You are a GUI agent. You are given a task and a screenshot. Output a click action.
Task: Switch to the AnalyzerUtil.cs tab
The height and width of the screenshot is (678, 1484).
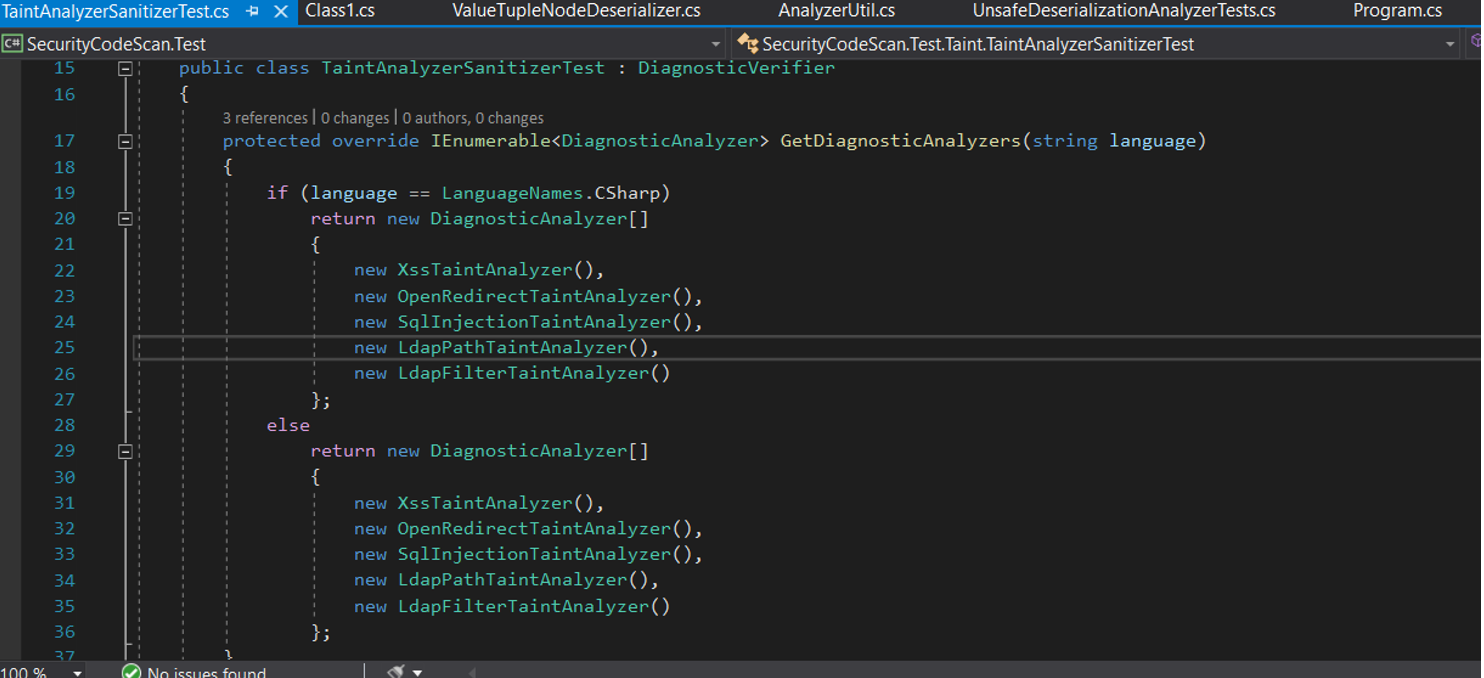click(836, 11)
